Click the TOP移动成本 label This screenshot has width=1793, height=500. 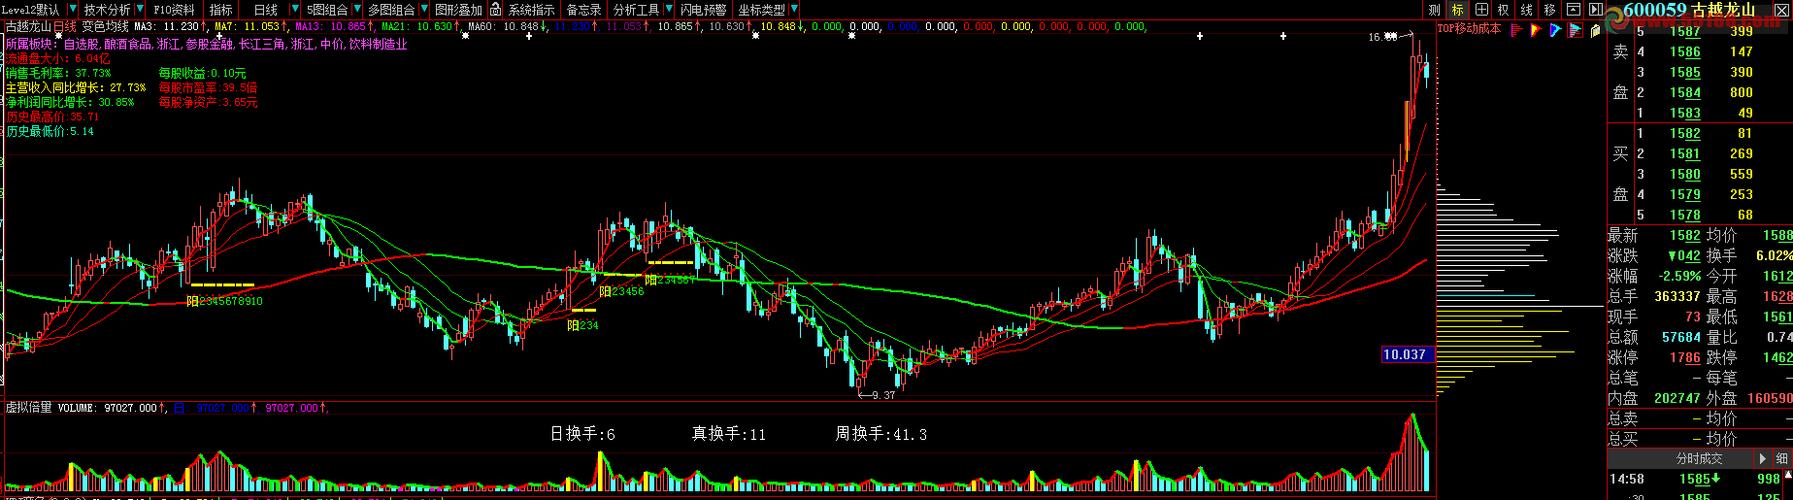click(x=1469, y=29)
